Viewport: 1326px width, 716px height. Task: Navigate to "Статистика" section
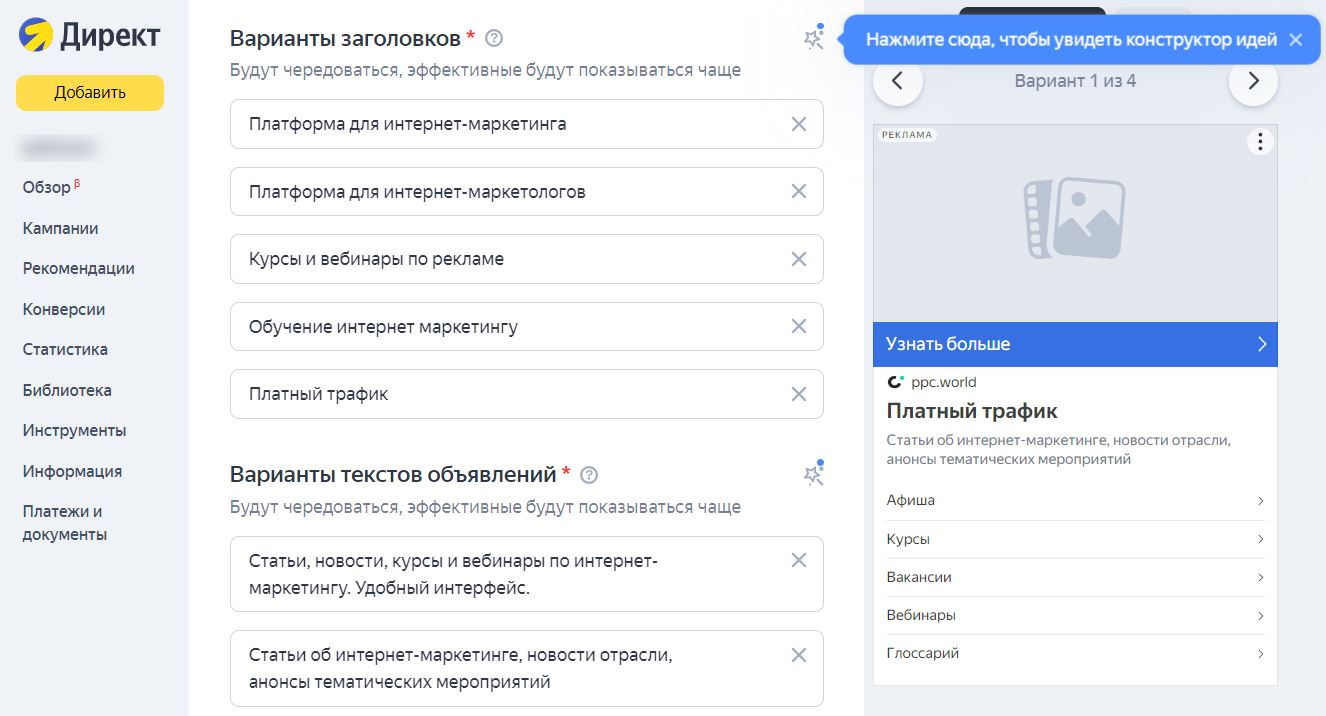(65, 350)
